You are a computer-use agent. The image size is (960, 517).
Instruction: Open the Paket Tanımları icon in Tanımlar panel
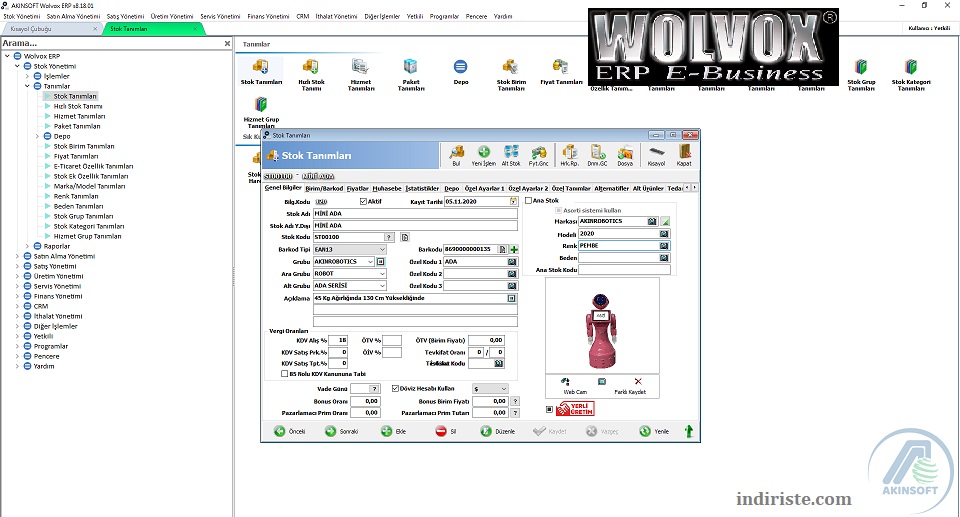[x=411, y=75]
